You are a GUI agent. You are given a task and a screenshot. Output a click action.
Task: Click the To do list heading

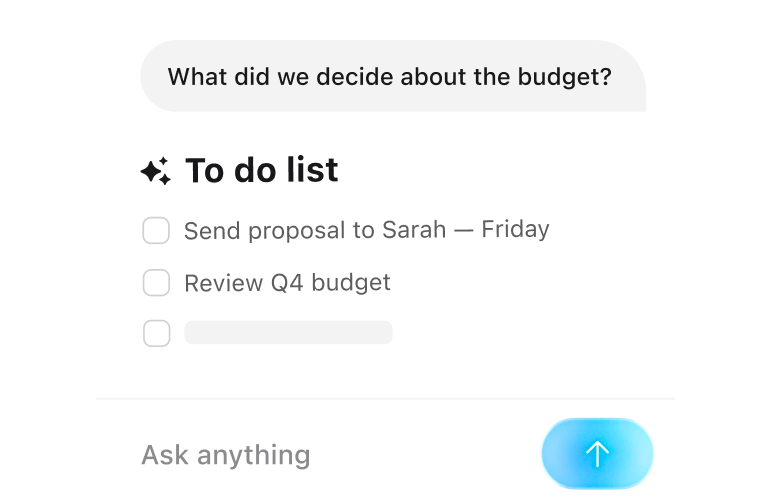point(261,170)
